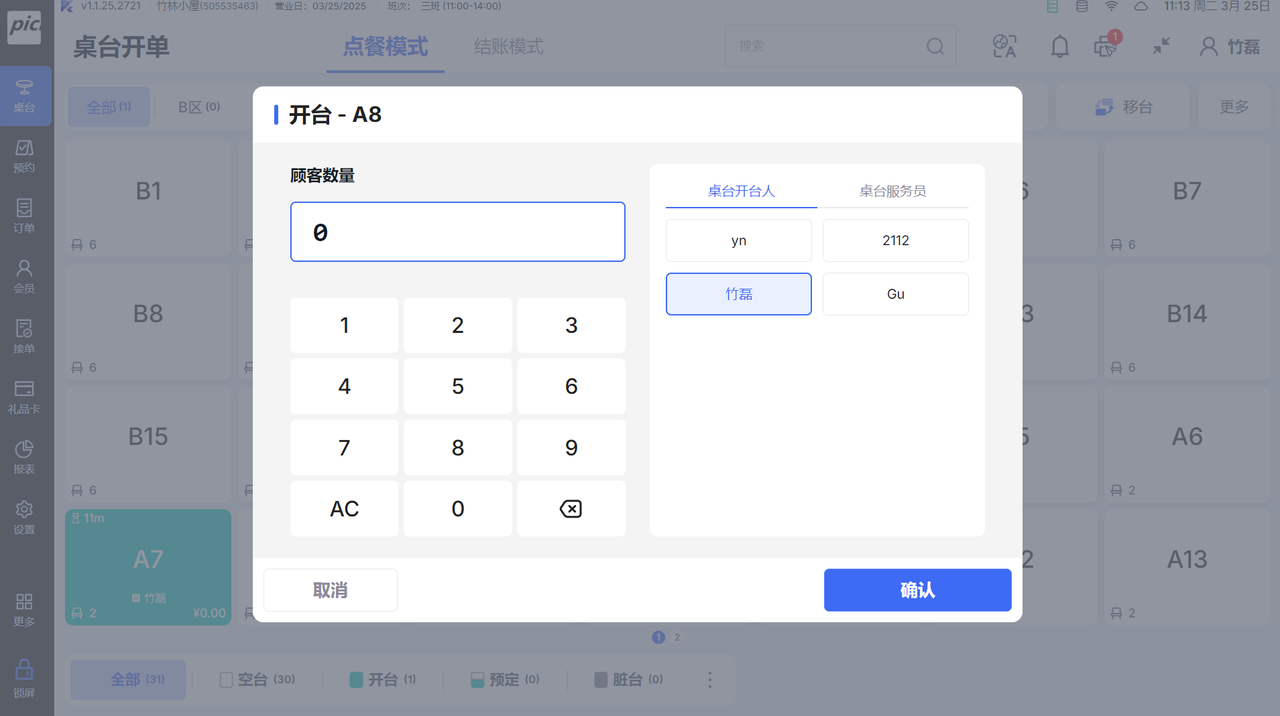This screenshot has width=1280, height=716.
Task: Switch to the 结账模式 tab
Action: (509, 46)
